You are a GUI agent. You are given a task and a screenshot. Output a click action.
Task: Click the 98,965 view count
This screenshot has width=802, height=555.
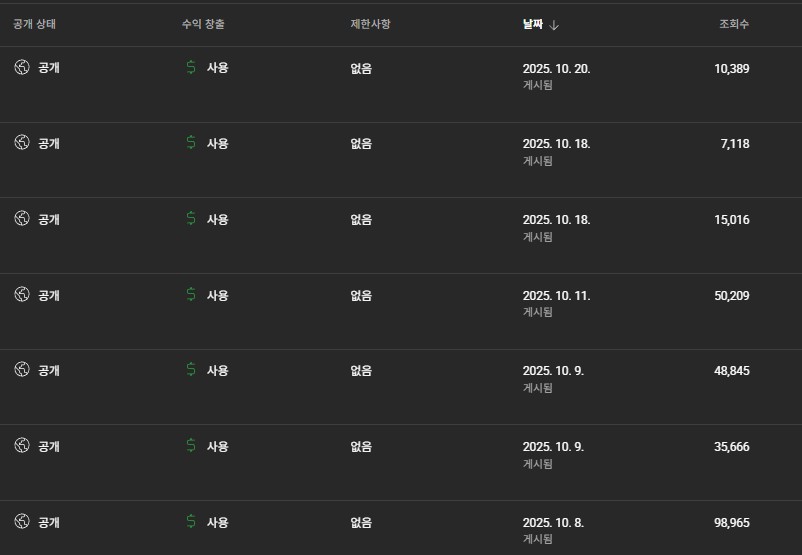[732, 523]
